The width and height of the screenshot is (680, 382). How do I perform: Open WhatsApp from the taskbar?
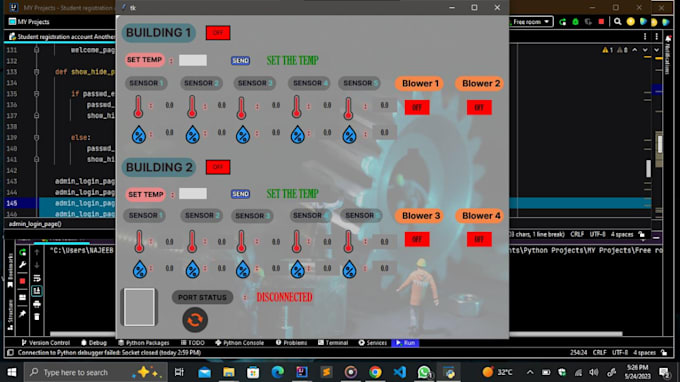(424, 372)
